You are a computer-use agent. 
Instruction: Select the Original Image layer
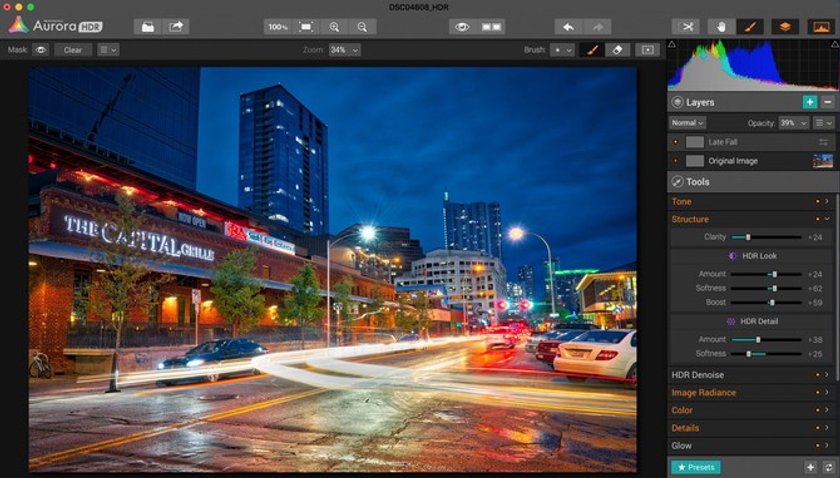[751, 161]
